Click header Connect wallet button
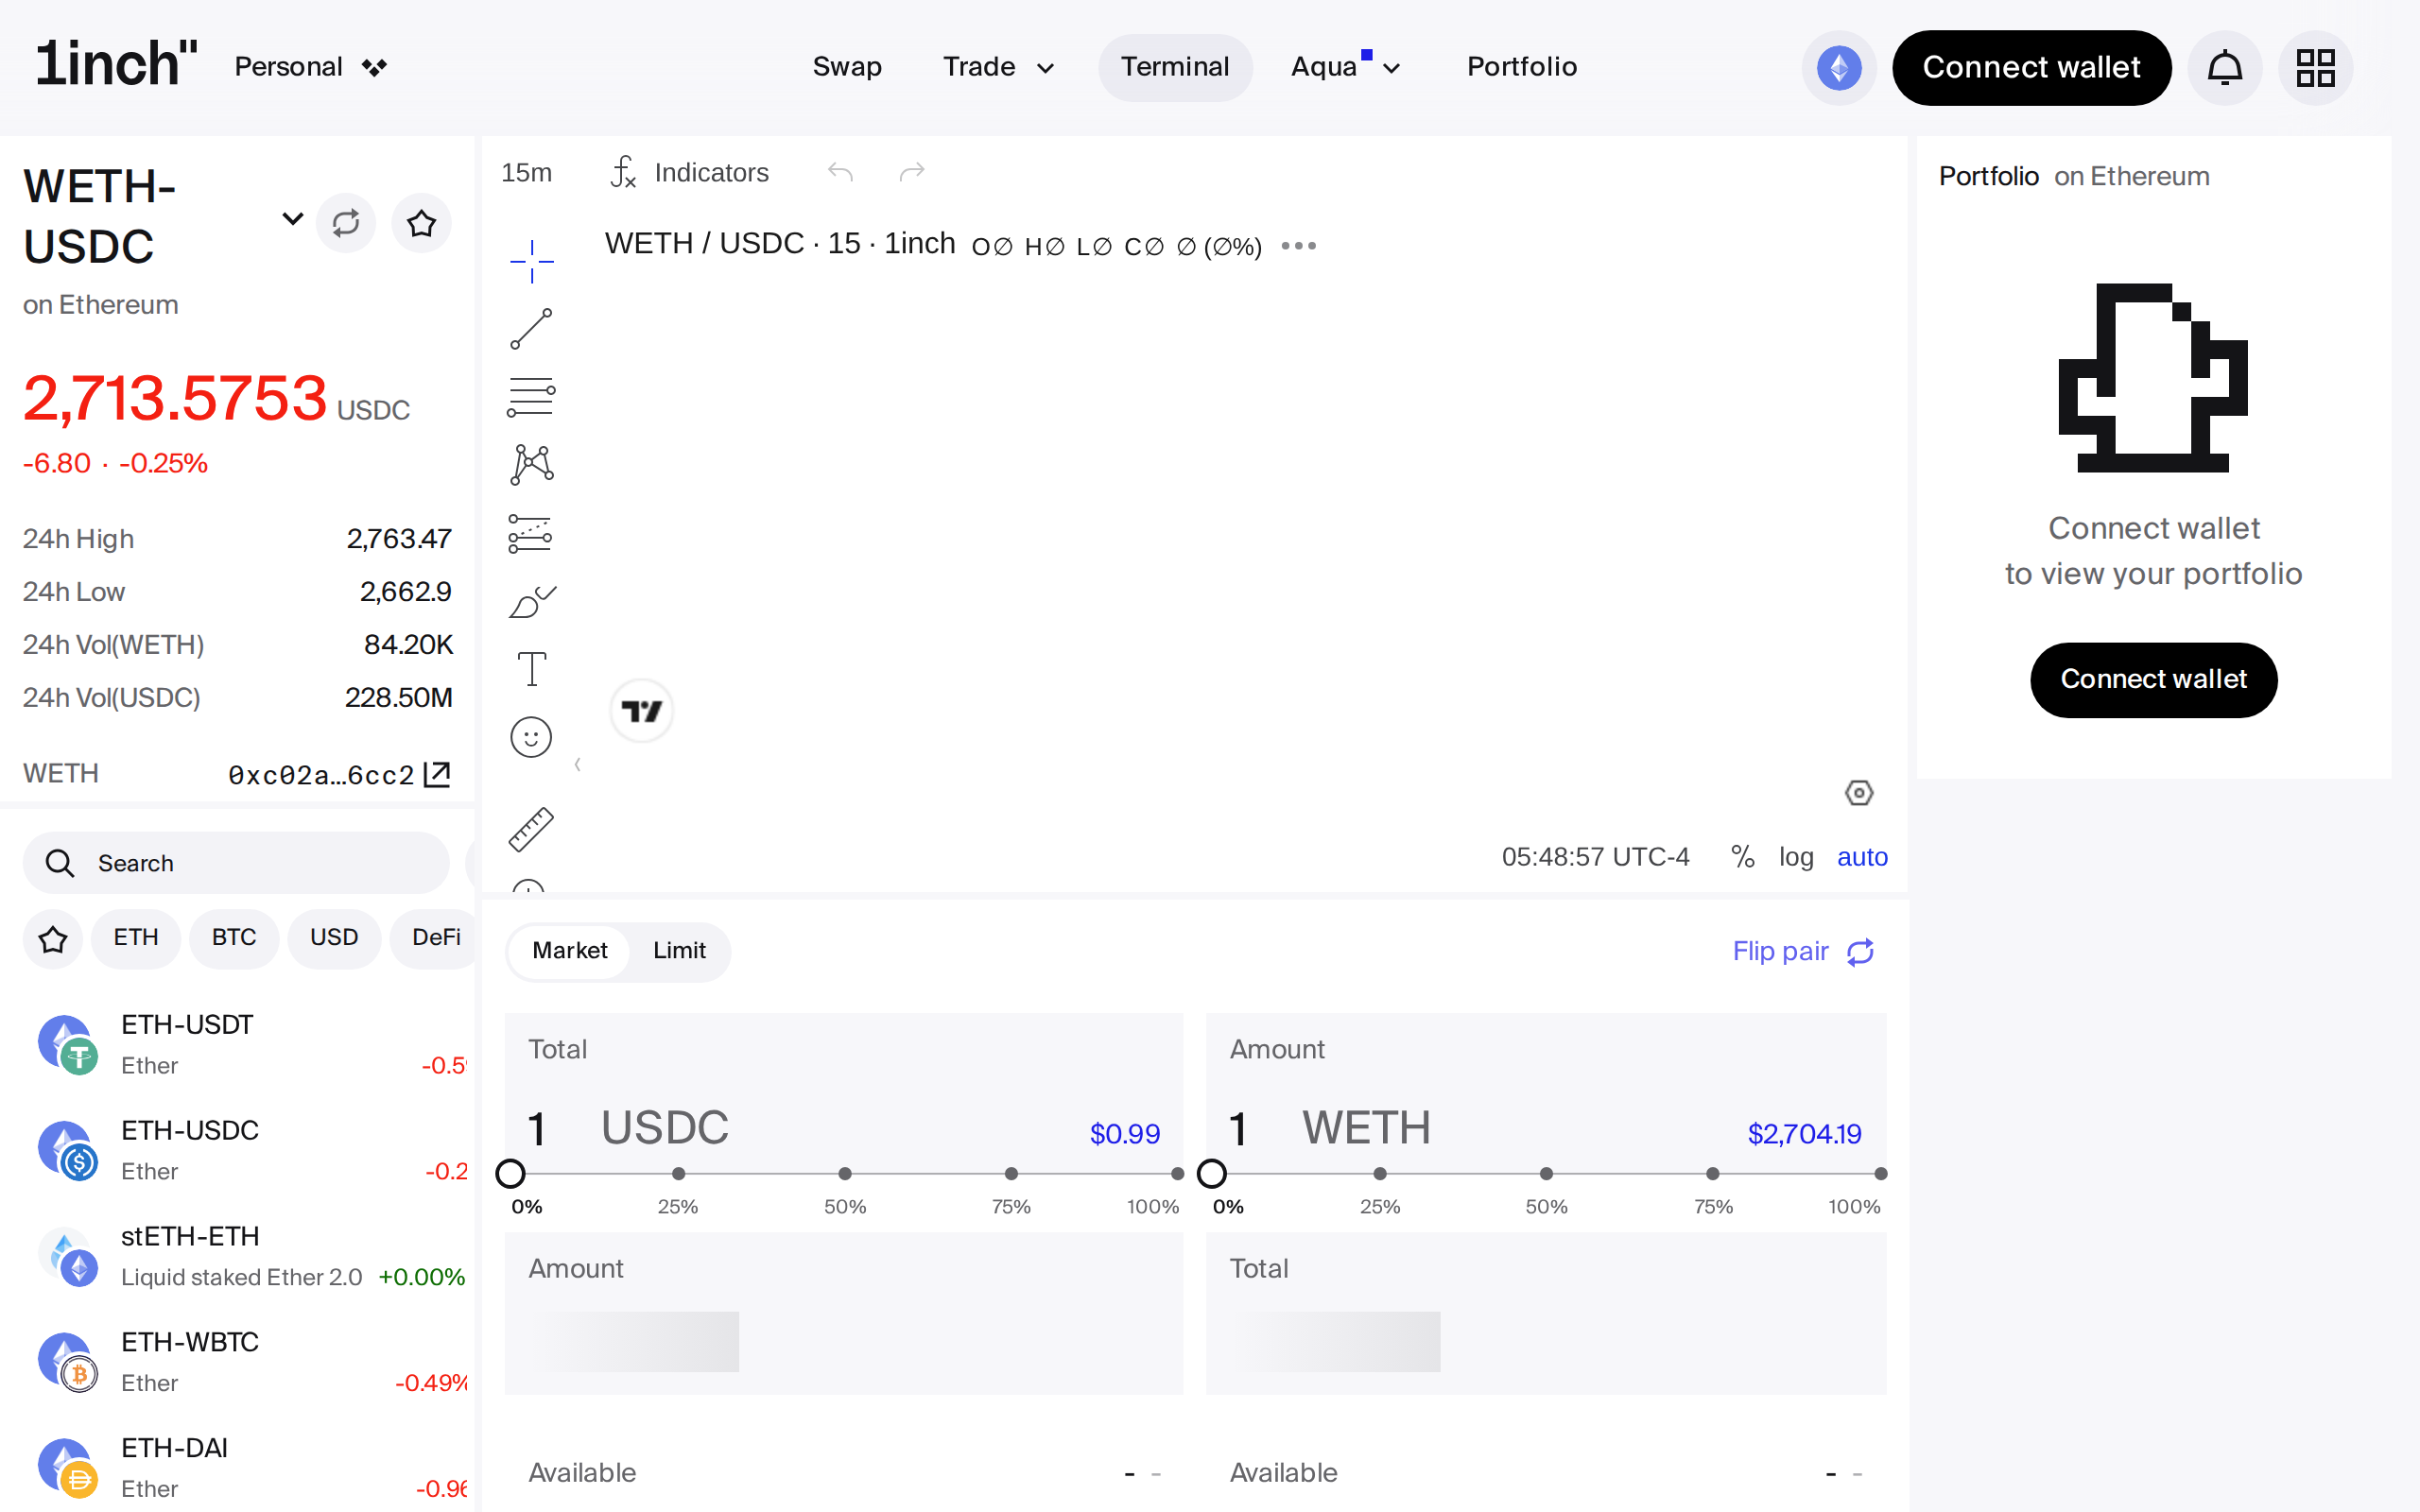 pos(2031,67)
